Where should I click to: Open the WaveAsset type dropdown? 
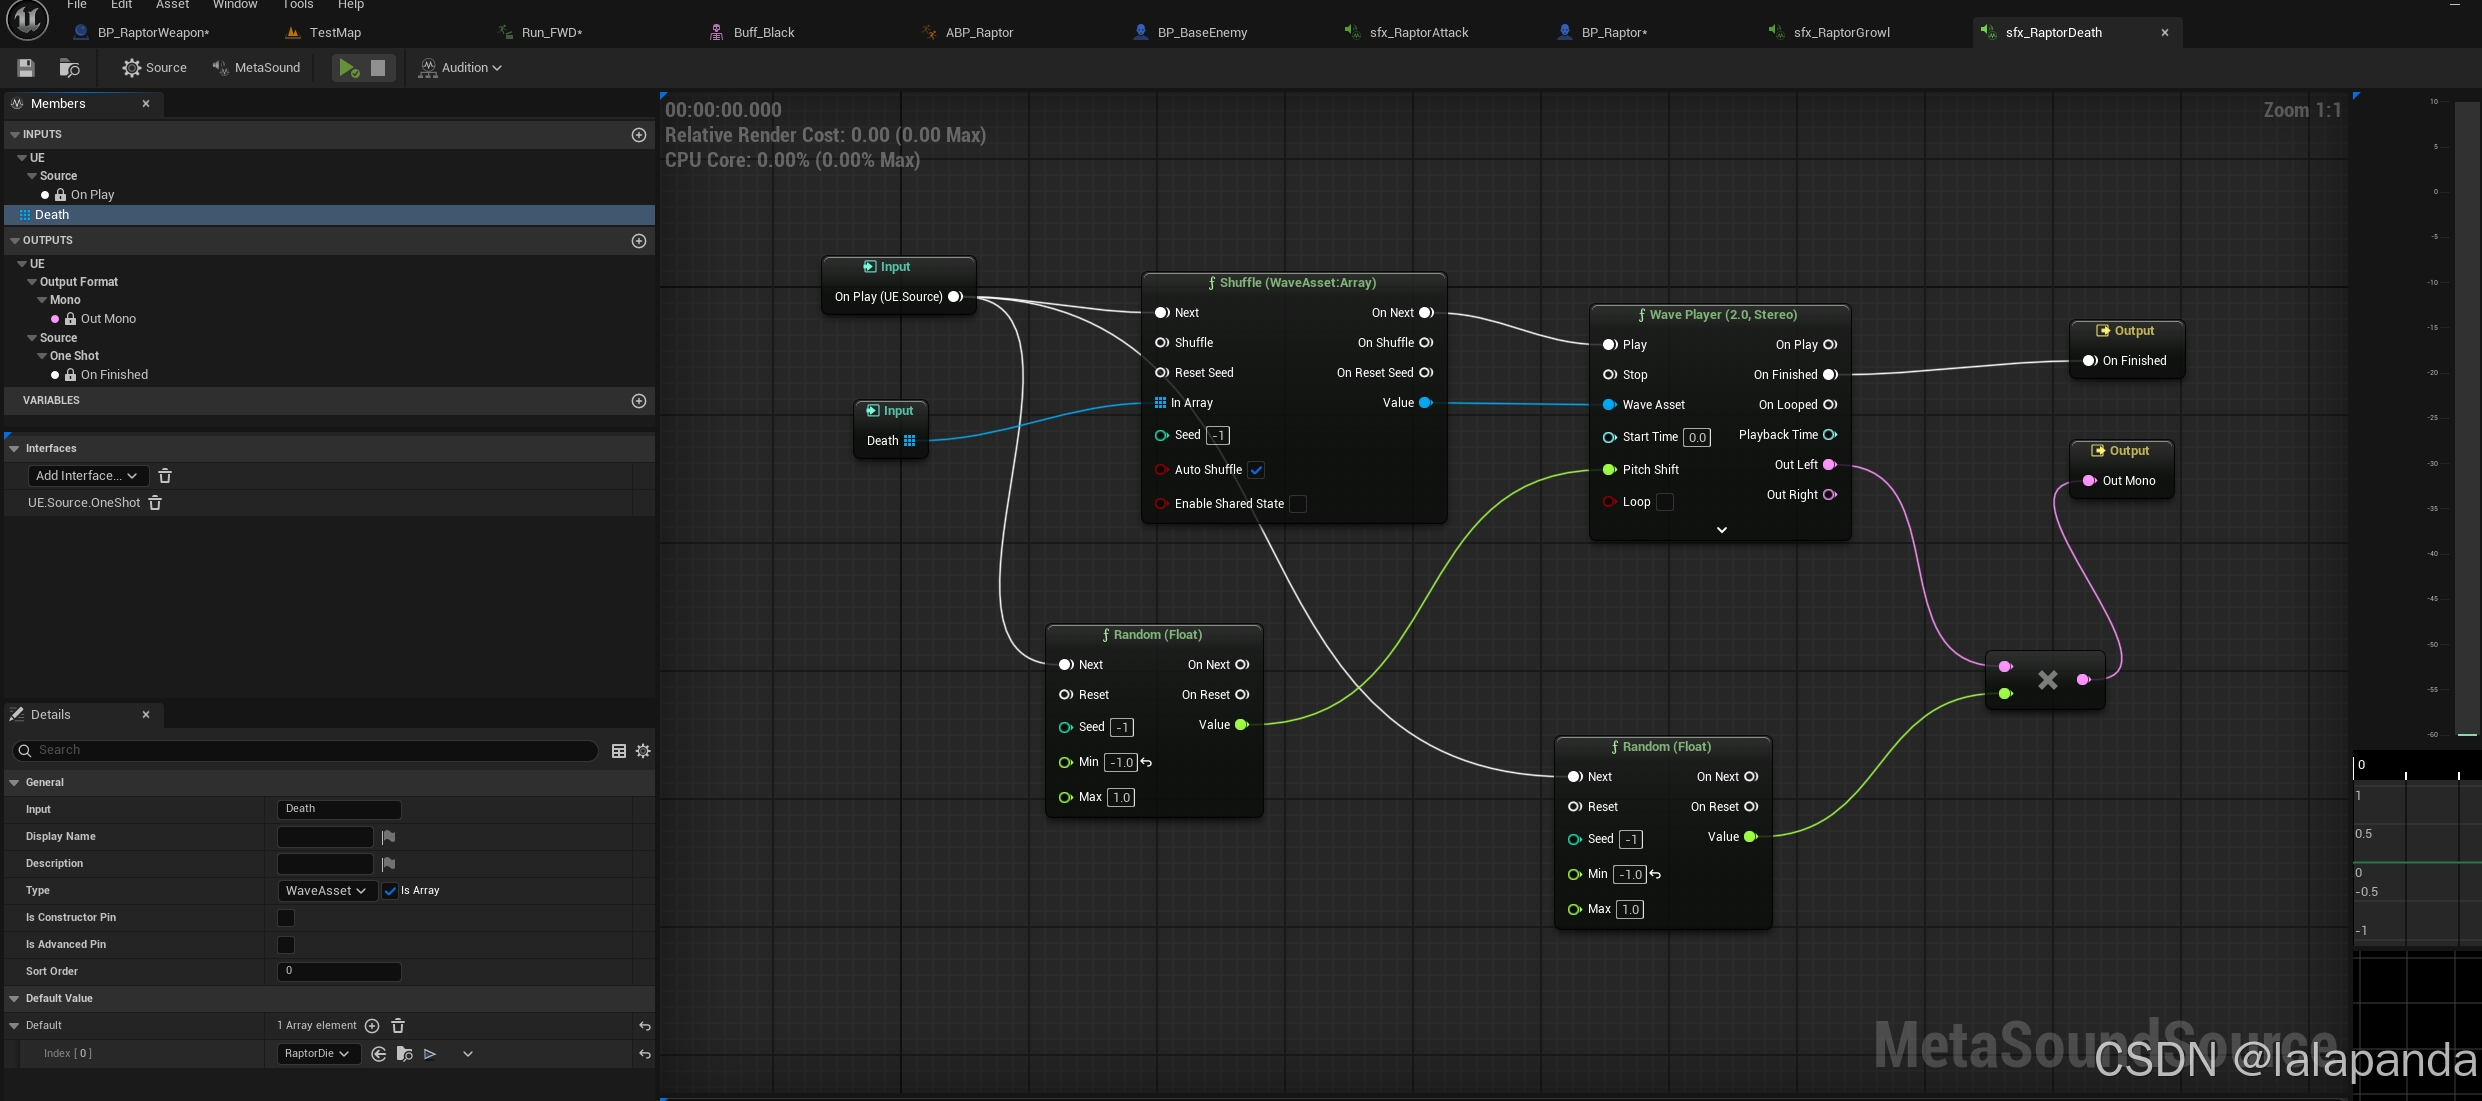(x=326, y=891)
